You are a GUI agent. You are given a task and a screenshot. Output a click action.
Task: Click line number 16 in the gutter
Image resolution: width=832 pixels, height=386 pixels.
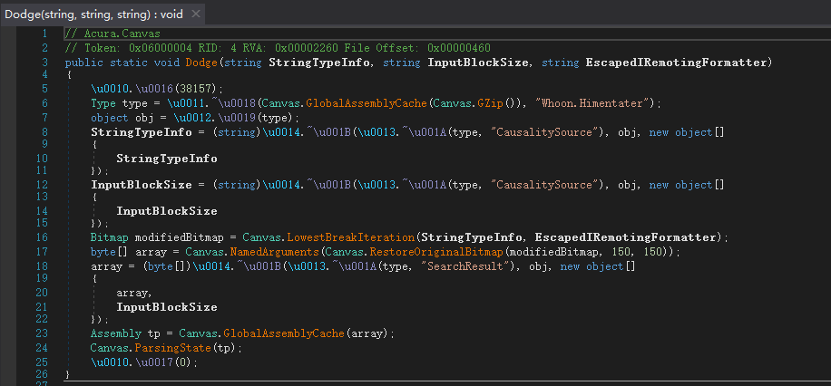coord(42,237)
